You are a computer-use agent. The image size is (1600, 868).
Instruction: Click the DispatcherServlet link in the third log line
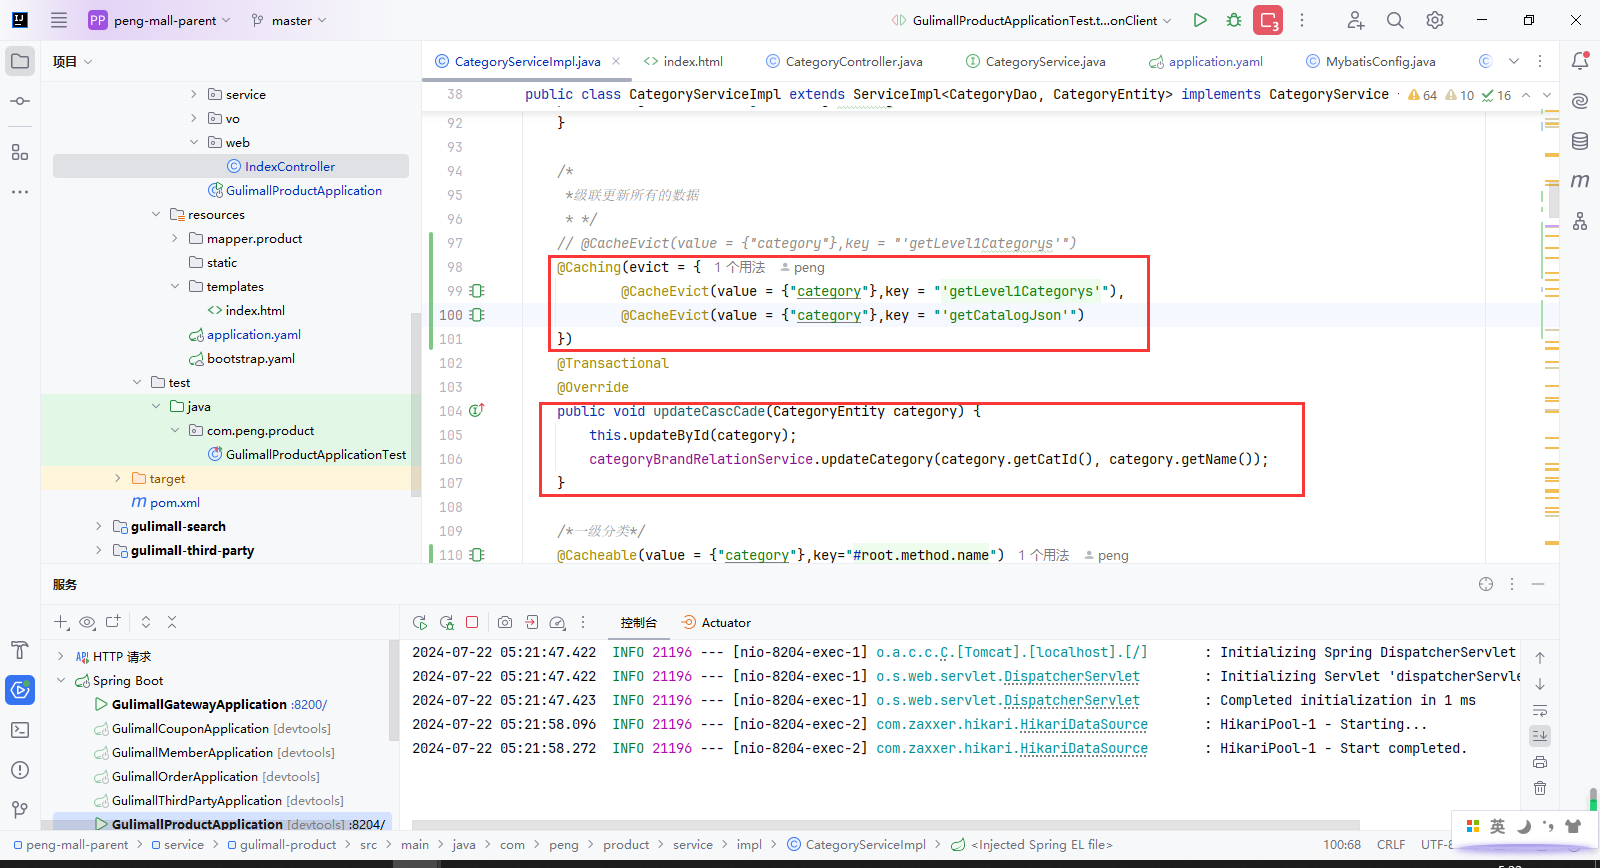[x=1072, y=700]
